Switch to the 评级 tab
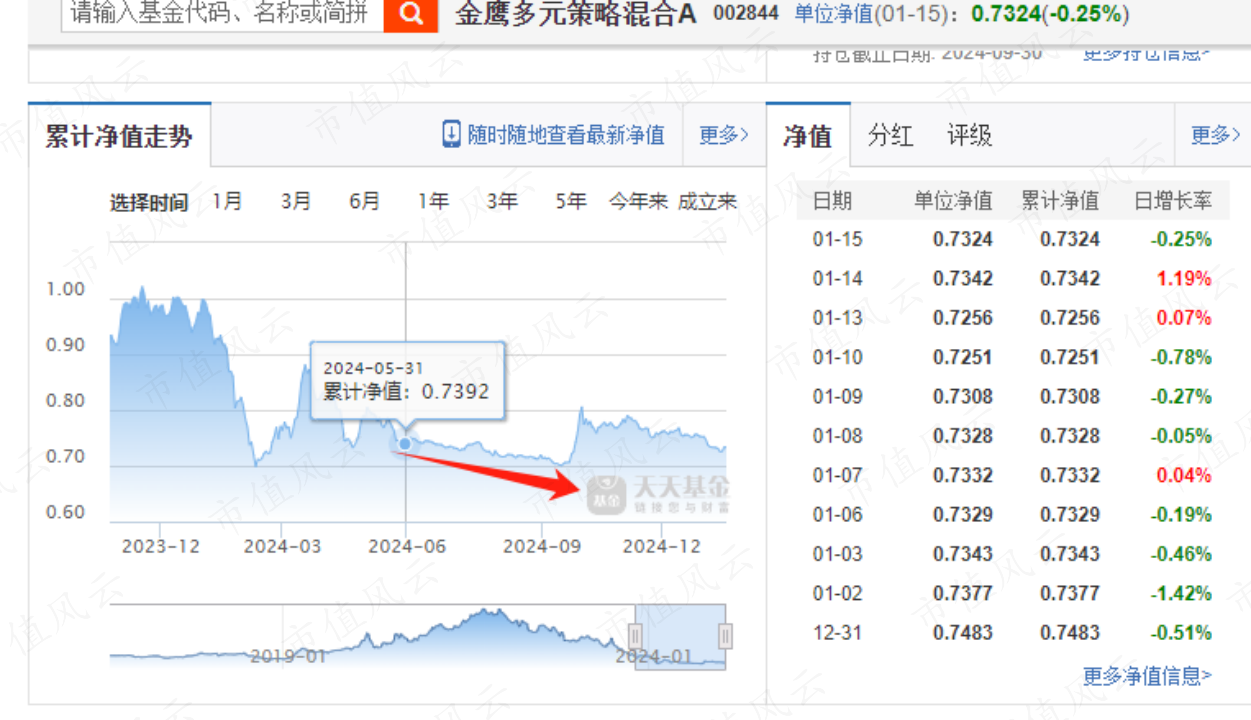 point(970,135)
